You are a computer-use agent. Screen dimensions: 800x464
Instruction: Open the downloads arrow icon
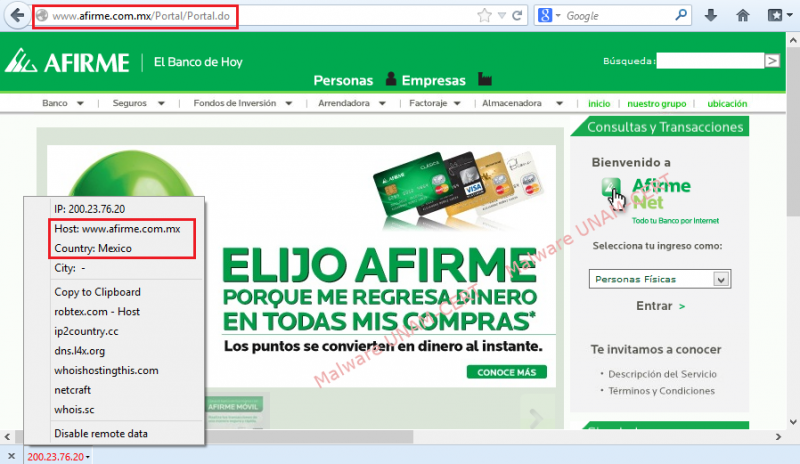[x=711, y=16]
